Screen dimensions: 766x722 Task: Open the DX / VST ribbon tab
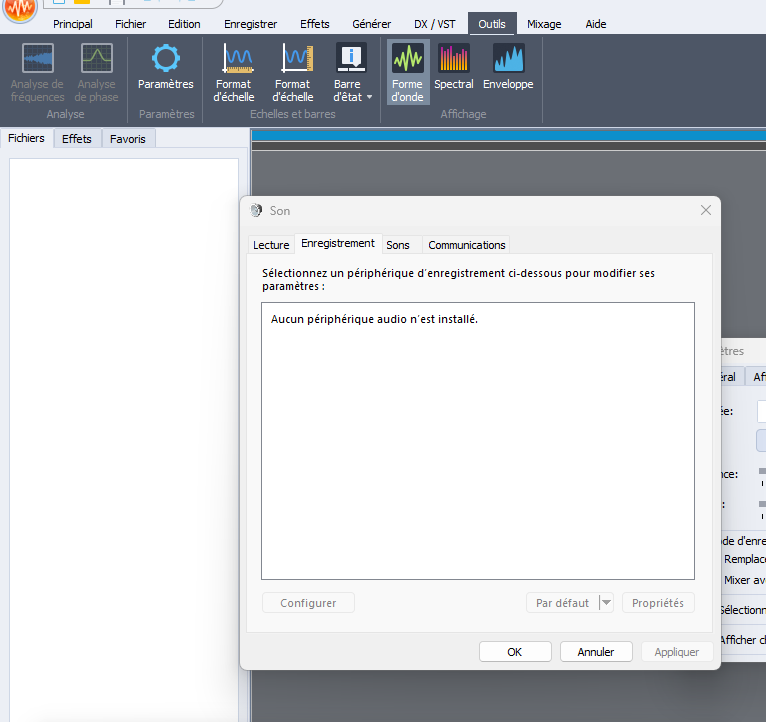(x=434, y=24)
